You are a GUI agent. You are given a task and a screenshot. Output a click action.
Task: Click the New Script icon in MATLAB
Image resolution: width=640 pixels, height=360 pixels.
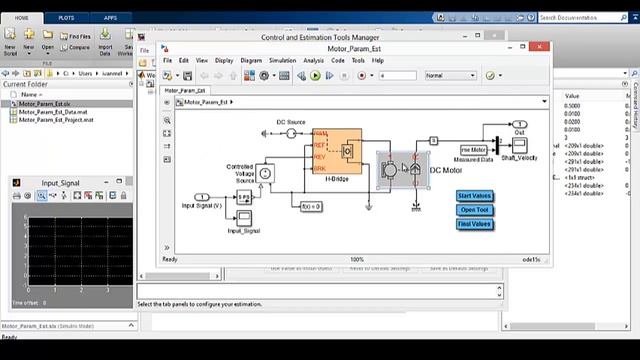10,42
